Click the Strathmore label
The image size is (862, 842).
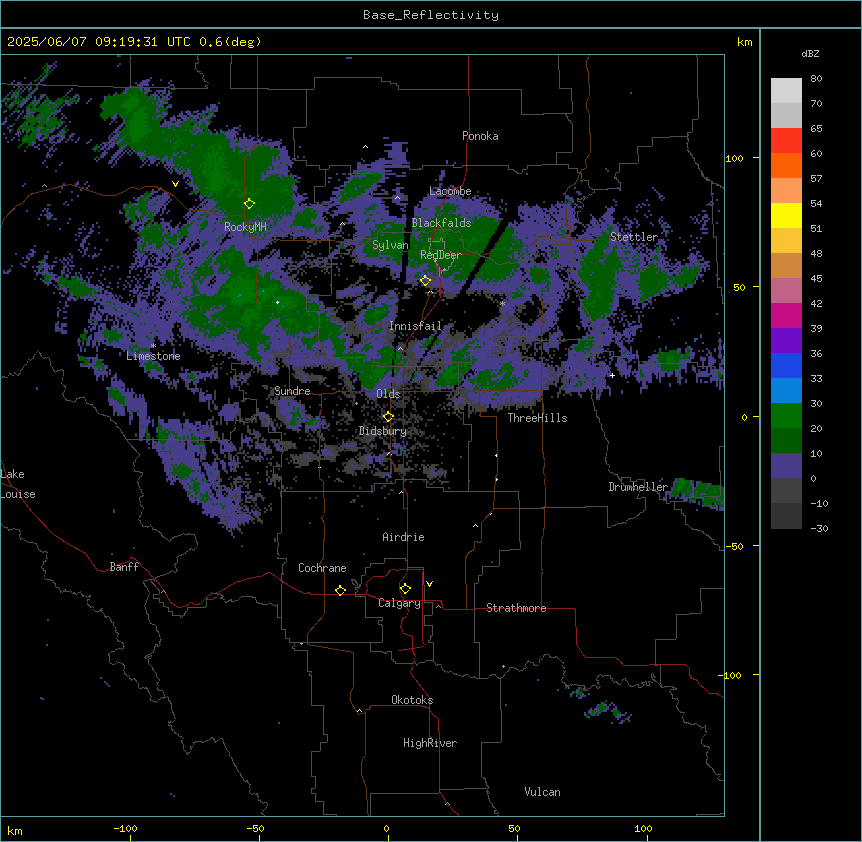[x=516, y=608]
